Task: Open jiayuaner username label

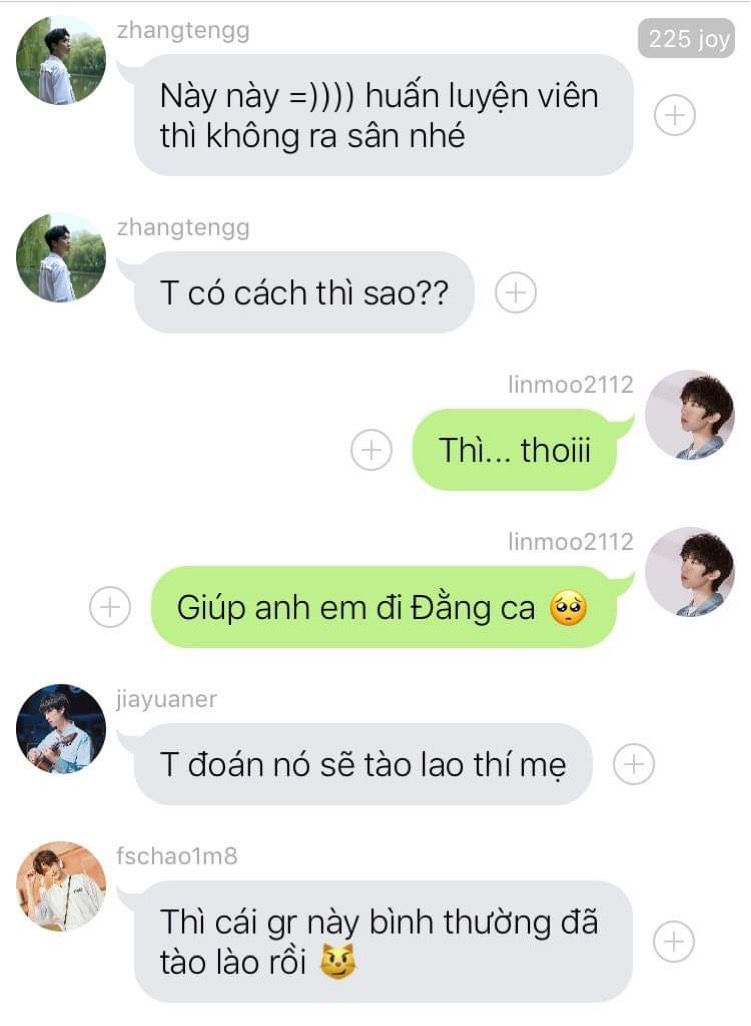Action: 166,699
